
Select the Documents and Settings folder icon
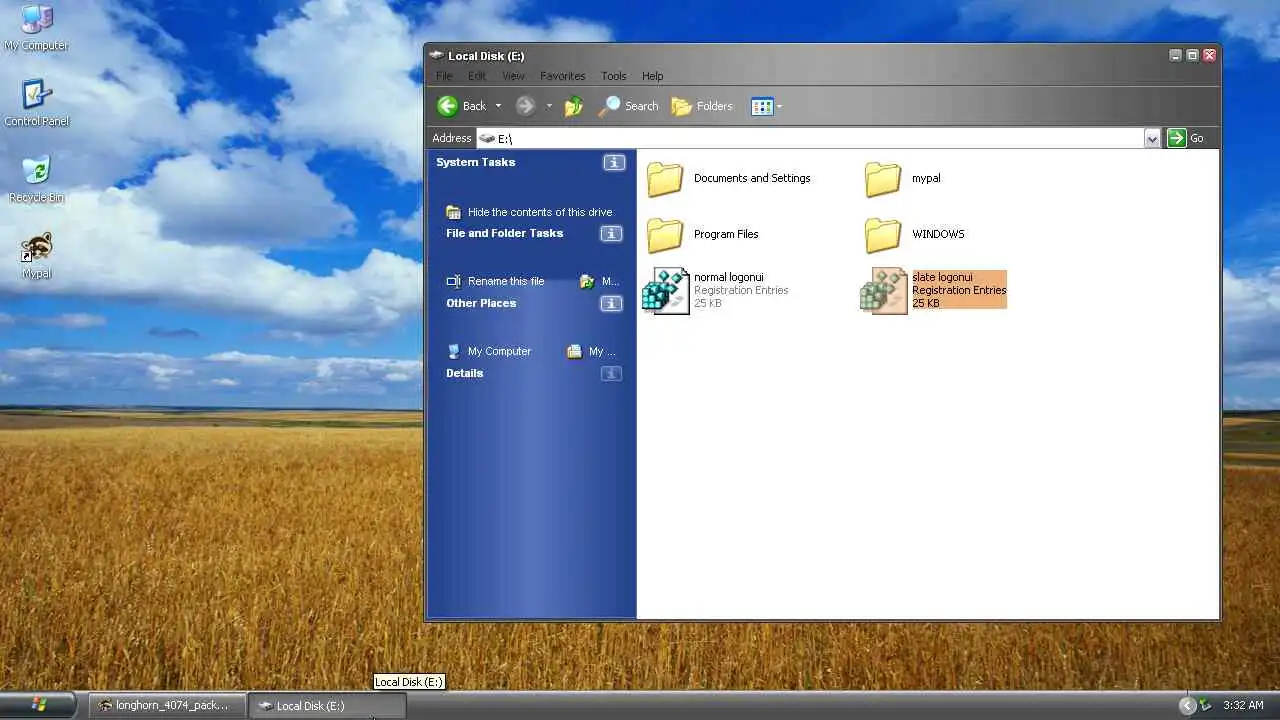click(665, 179)
